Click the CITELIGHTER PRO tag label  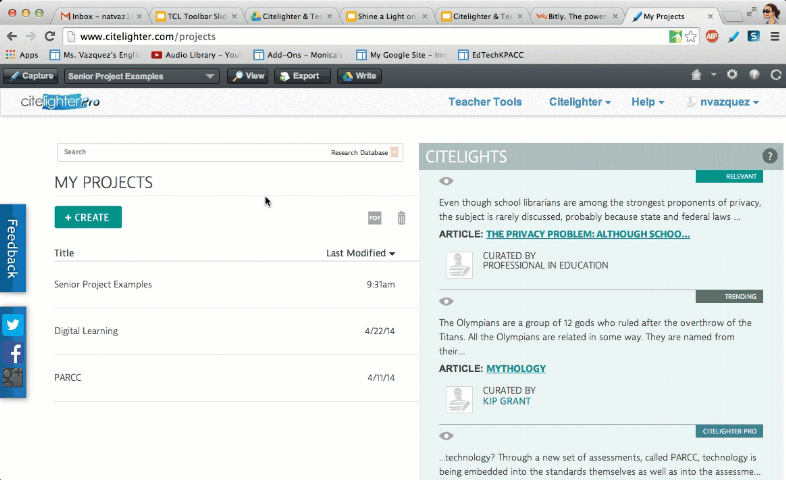tap(729, 431)
